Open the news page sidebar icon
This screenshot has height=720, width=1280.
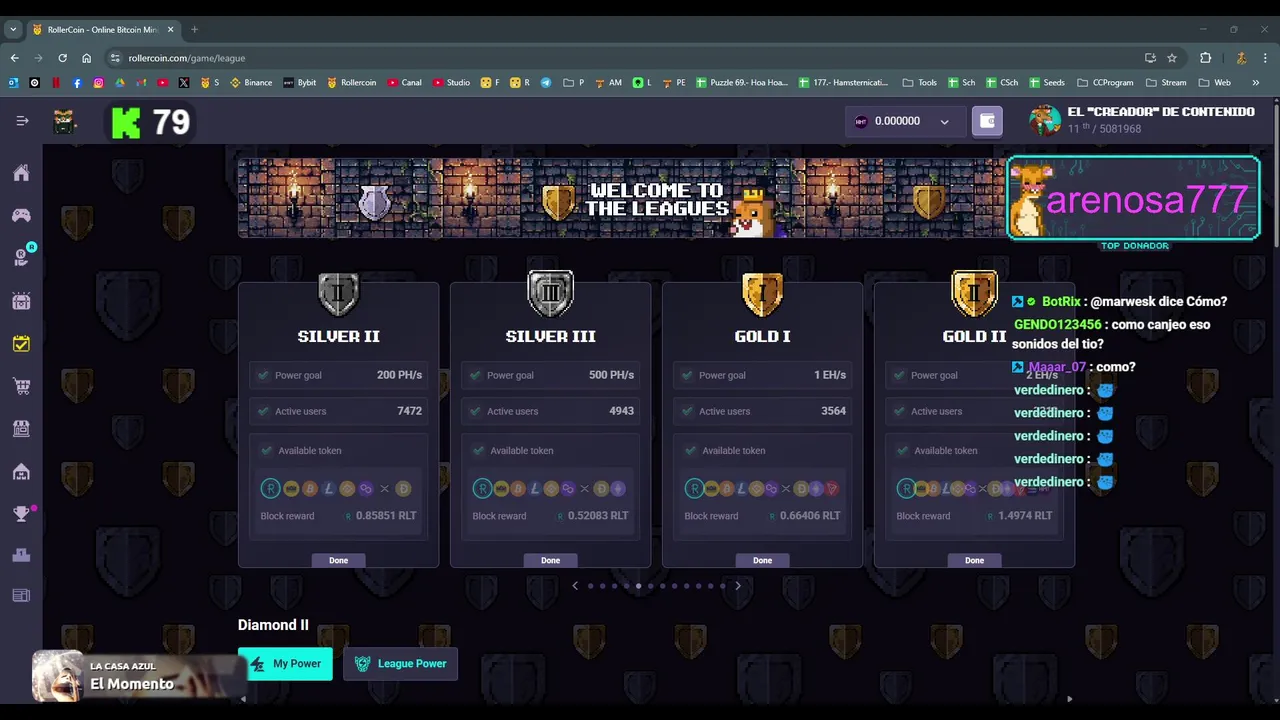pyautogui.click(x=21, y=596)
